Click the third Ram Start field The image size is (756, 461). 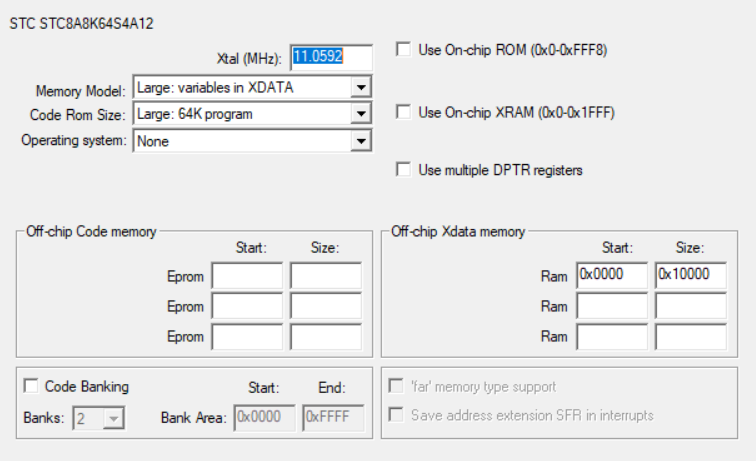point(612,337)
